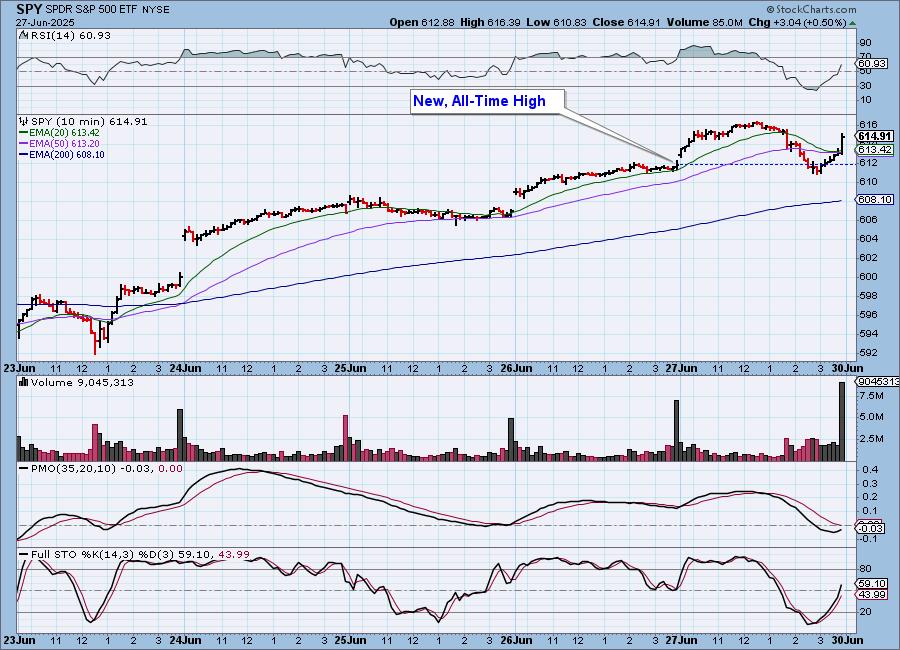Viewport: 900px width, 650px height.
Task: Click the OHLC bars icon before SPY (10 min)
Action: coord(24,121)
